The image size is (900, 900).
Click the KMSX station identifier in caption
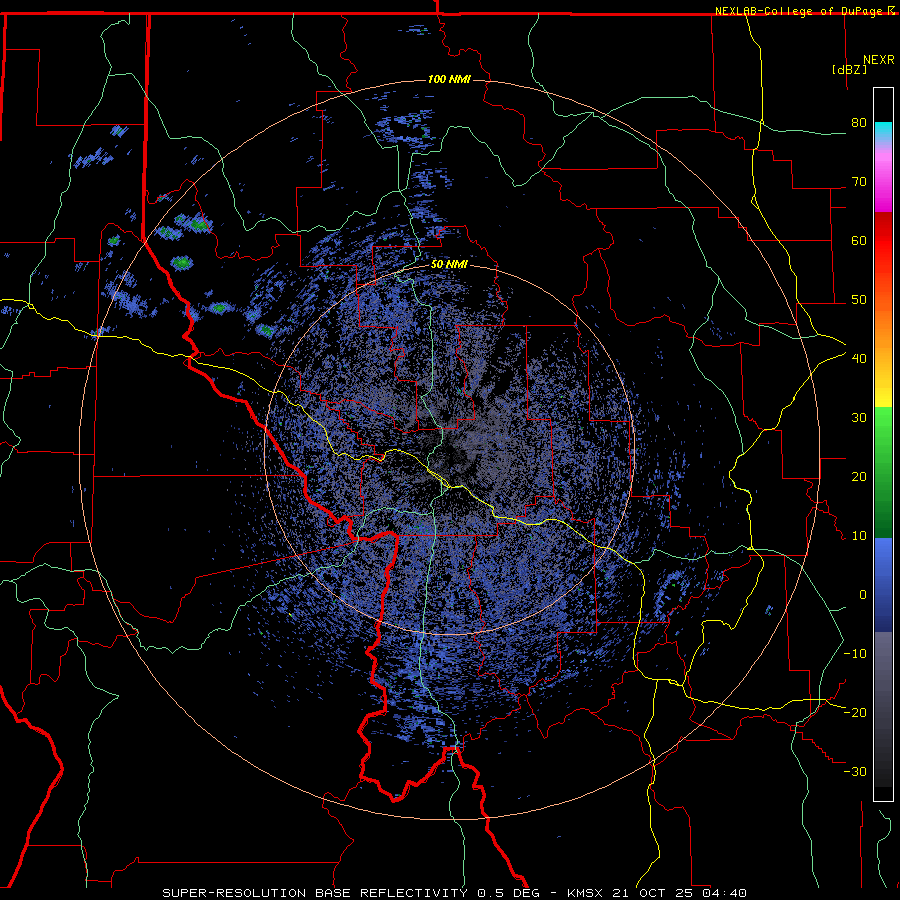587,893
